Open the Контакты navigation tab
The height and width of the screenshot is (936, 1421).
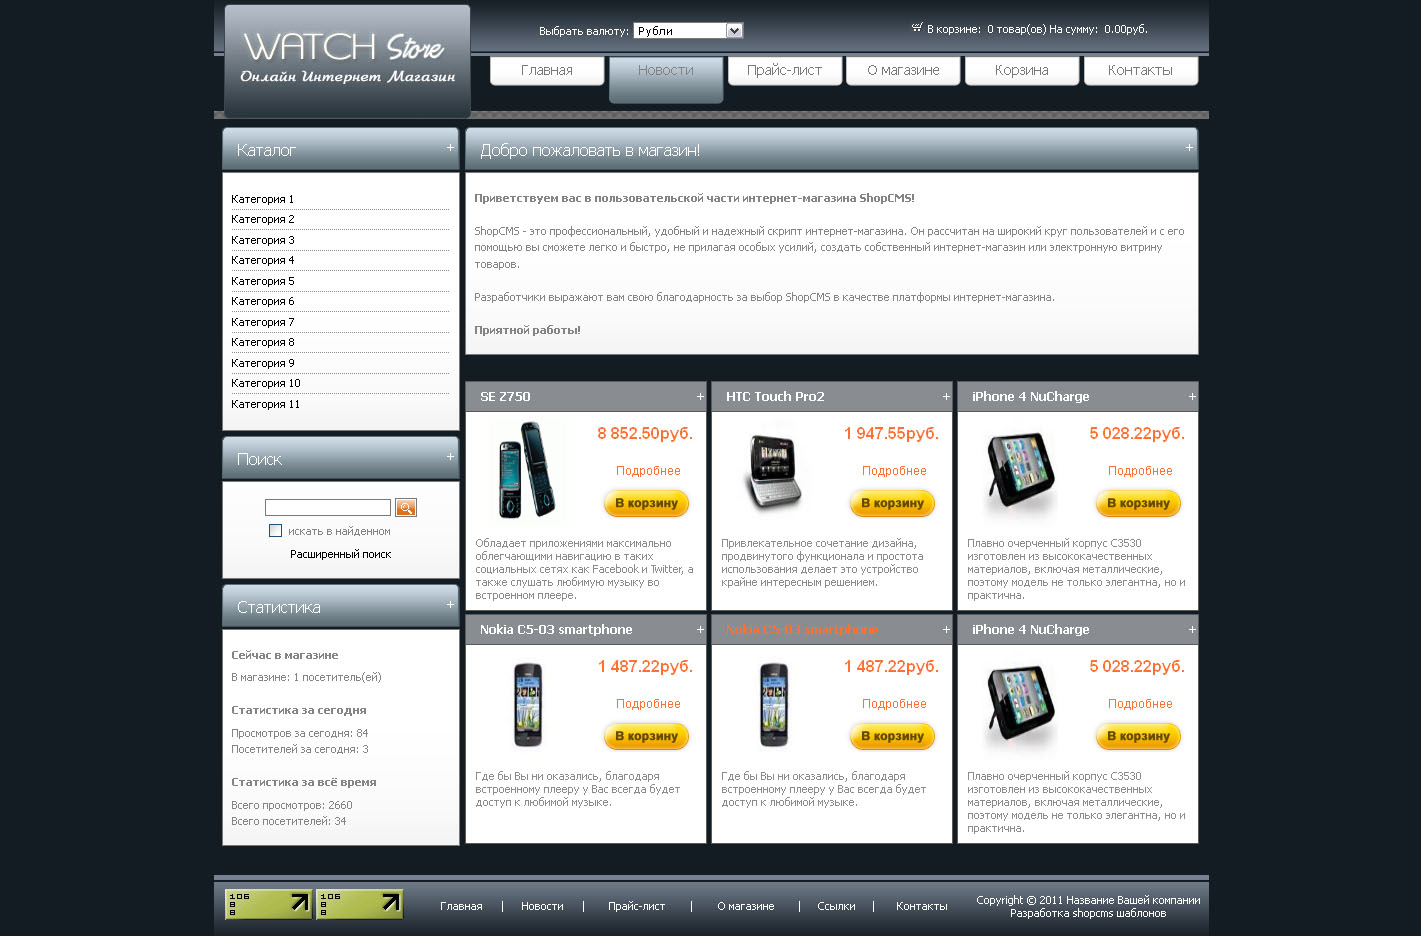(1141, 70)
